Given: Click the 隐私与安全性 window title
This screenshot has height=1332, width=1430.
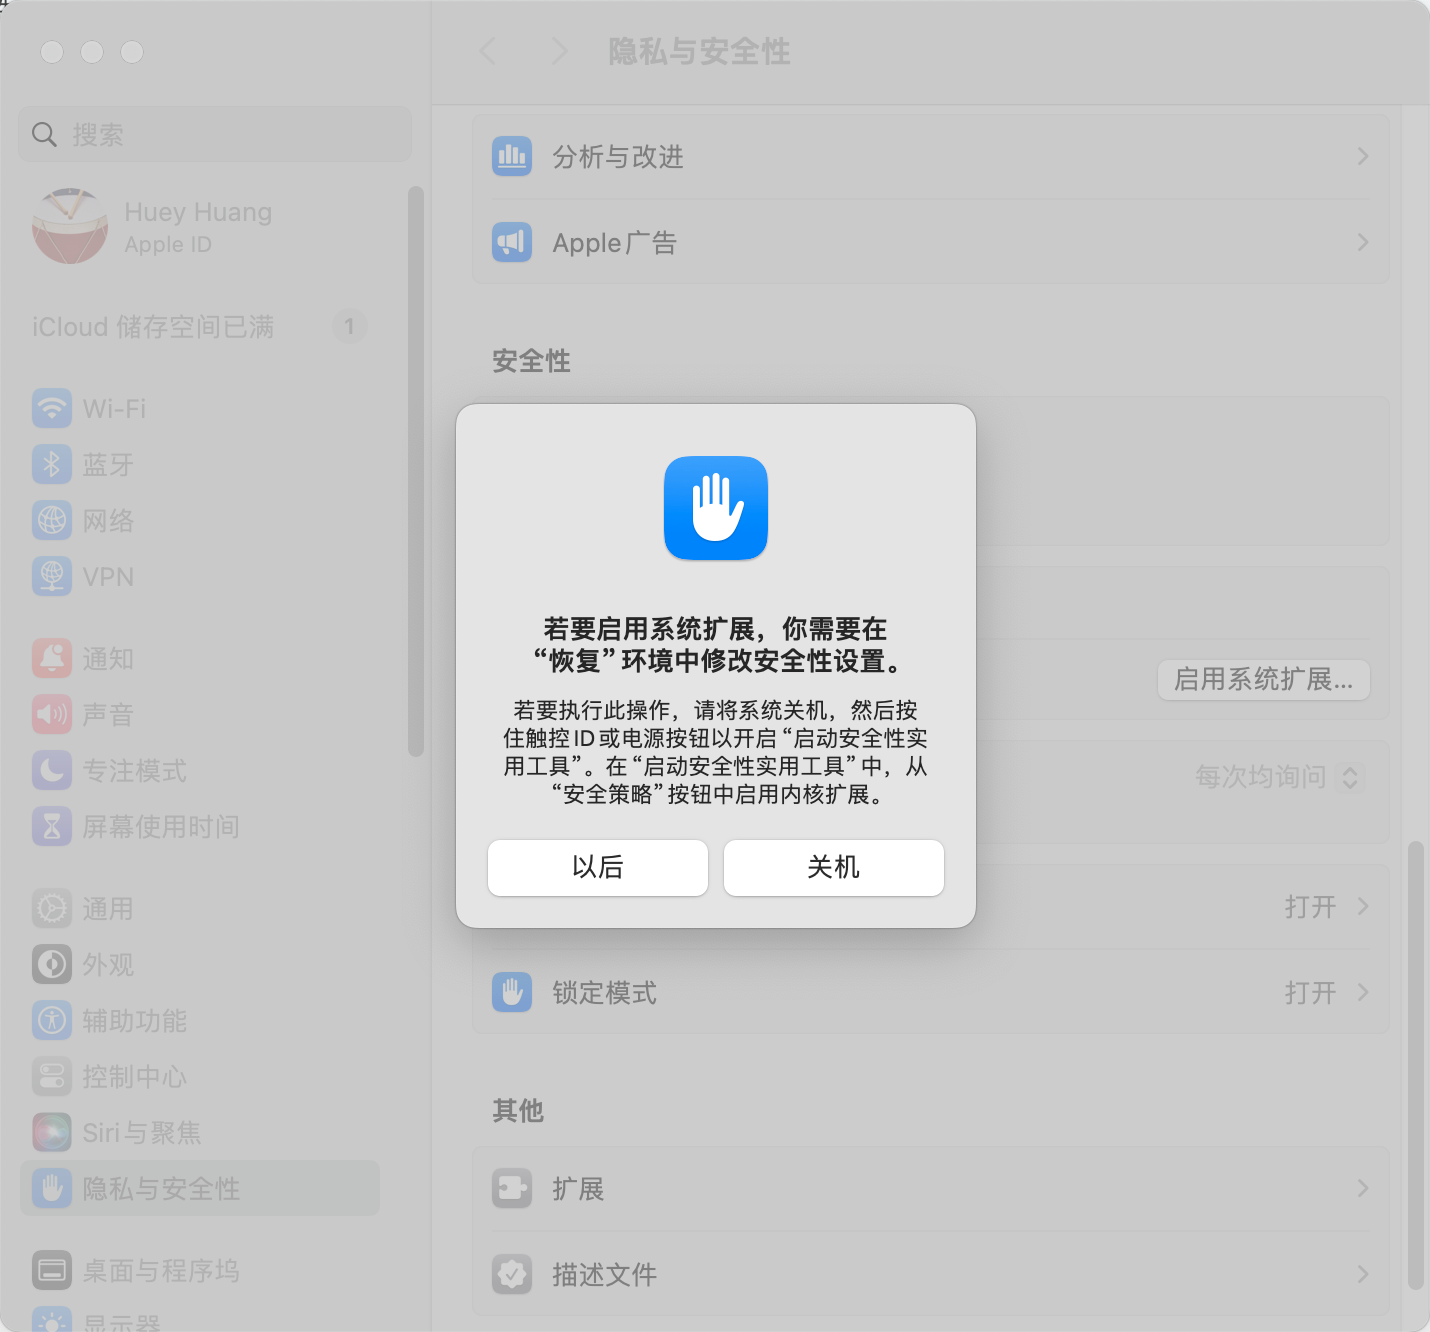Looking at the screenshot, I should (x=699, y=51).
